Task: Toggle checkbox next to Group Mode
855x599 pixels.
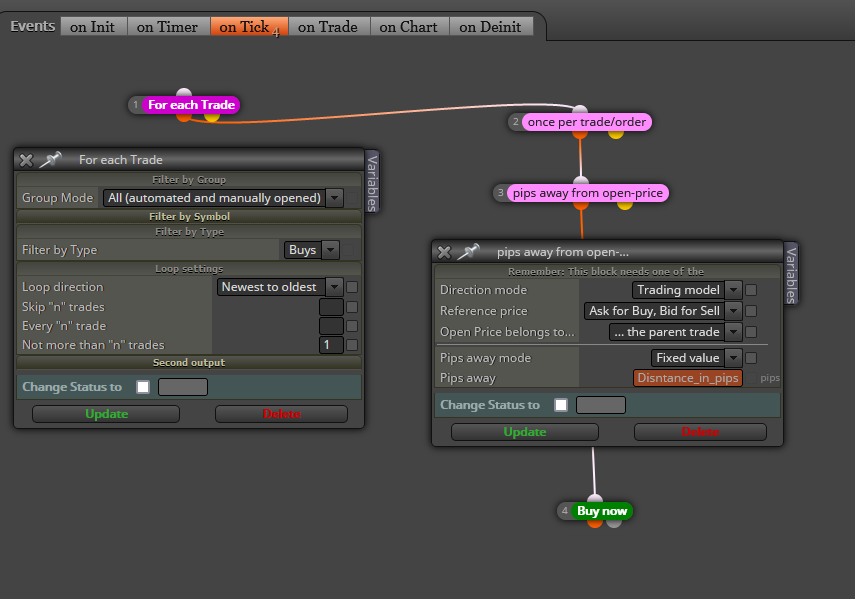Action: pyautogui.click(x=352, y=198)
